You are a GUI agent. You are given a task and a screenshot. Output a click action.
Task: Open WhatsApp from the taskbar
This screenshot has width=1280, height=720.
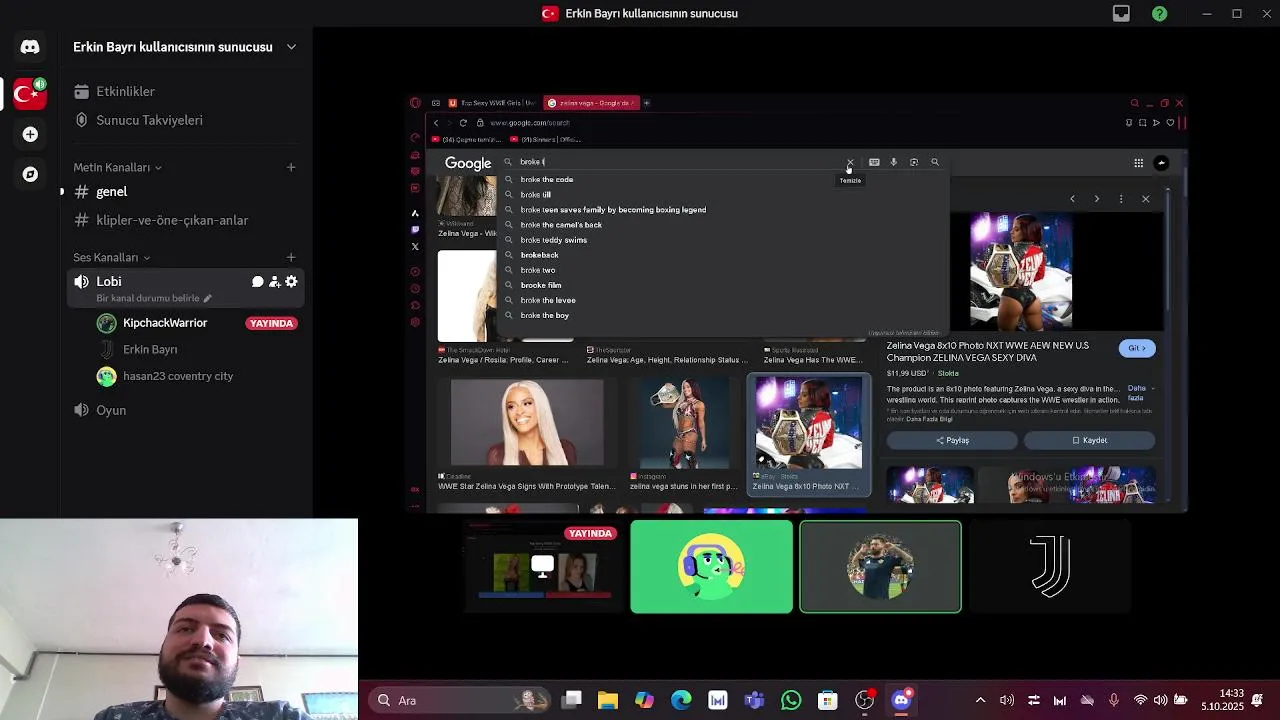pyautogui.click(x=791, y=700)
